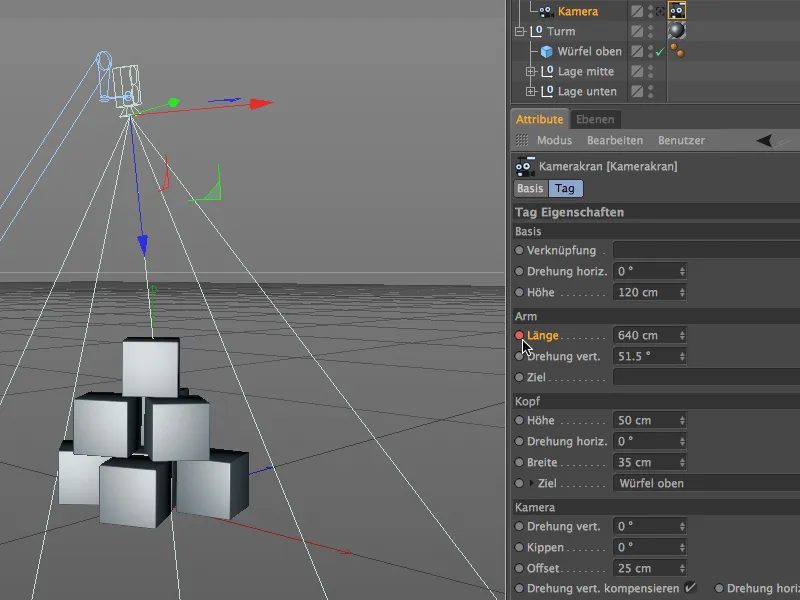Click stepper arrows of Kopf Höhe field
800x600 pixels.
click(682, 420)
